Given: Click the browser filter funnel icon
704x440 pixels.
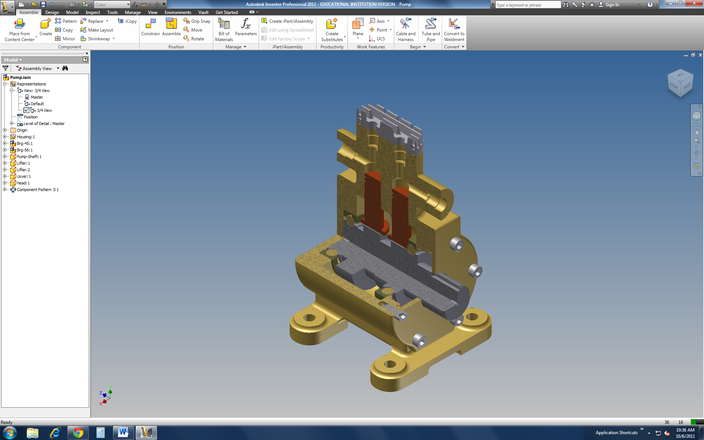Looking at the screenshot, I should 5,68.
